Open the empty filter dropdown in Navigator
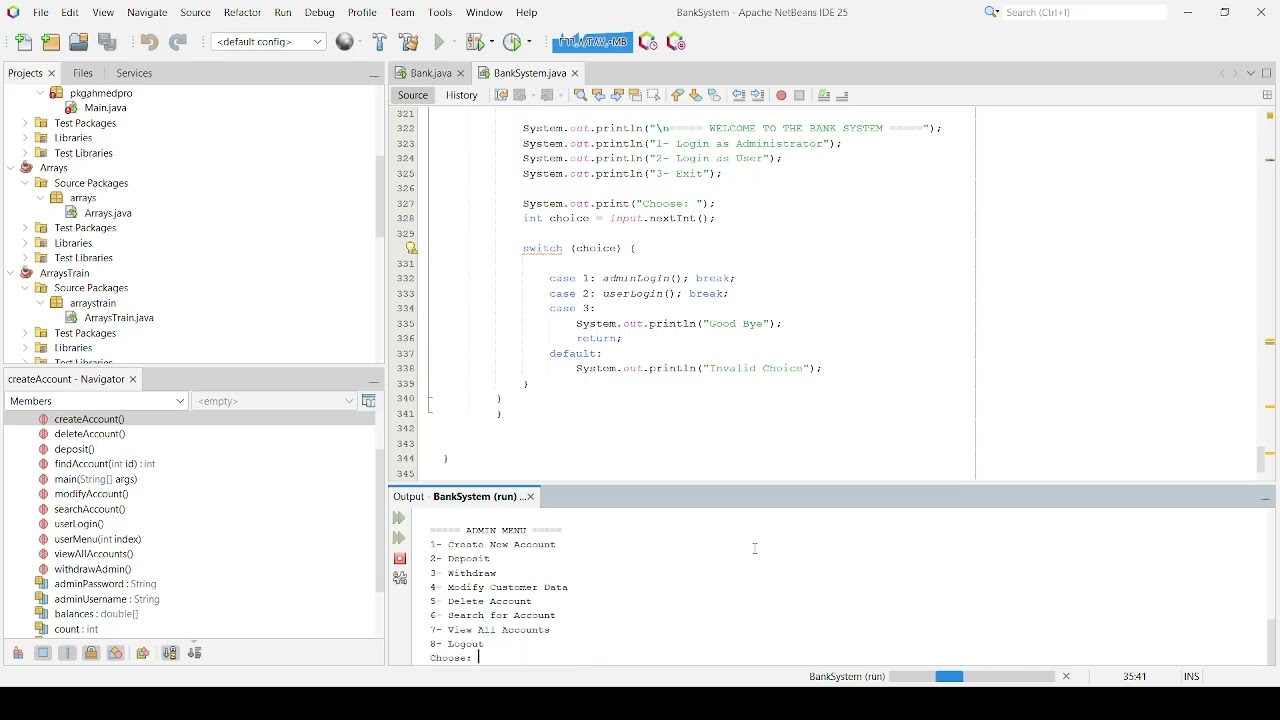The height and width of the screenshot is (720, 1280). pos(274,401)
